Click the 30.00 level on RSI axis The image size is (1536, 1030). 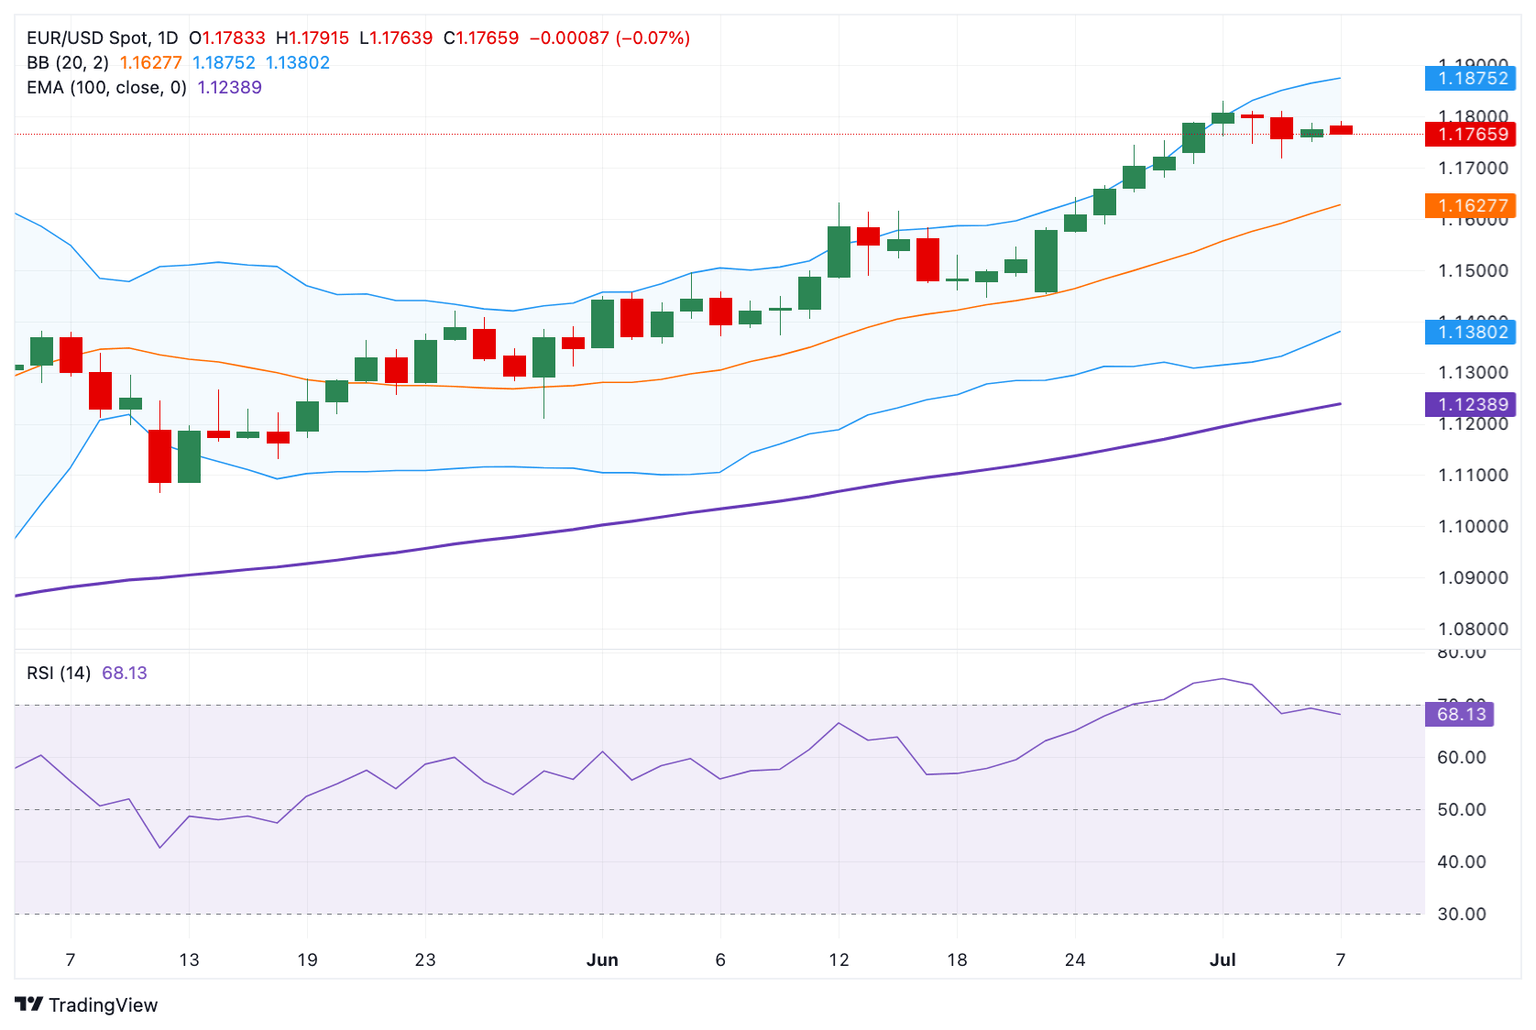pyautogui.click(x=1461, y=914)
